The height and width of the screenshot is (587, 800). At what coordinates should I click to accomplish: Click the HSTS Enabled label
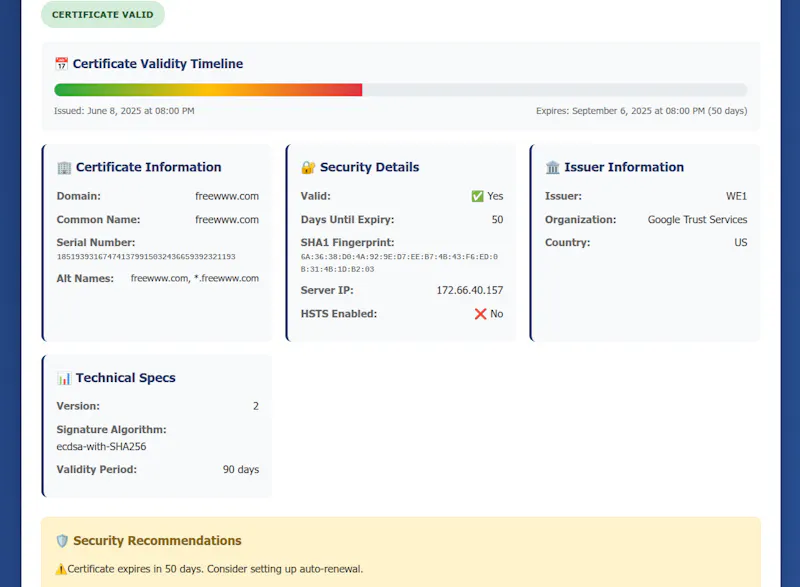[x=339, y=314]
